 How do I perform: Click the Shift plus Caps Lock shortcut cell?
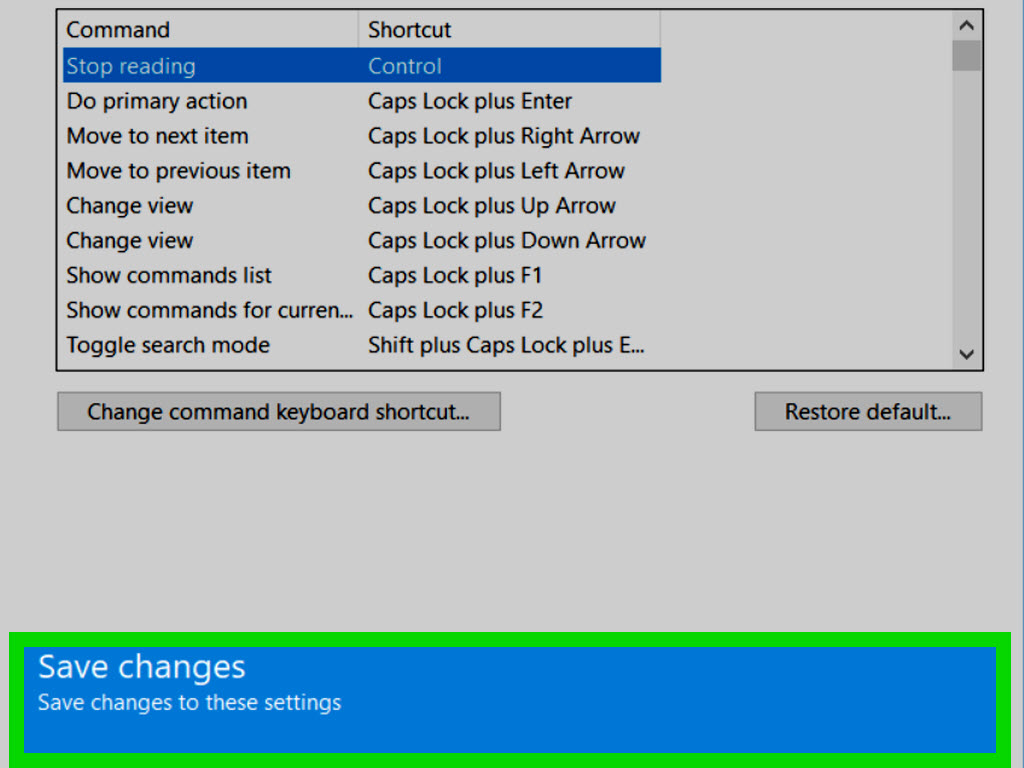[x=506, y=345]
